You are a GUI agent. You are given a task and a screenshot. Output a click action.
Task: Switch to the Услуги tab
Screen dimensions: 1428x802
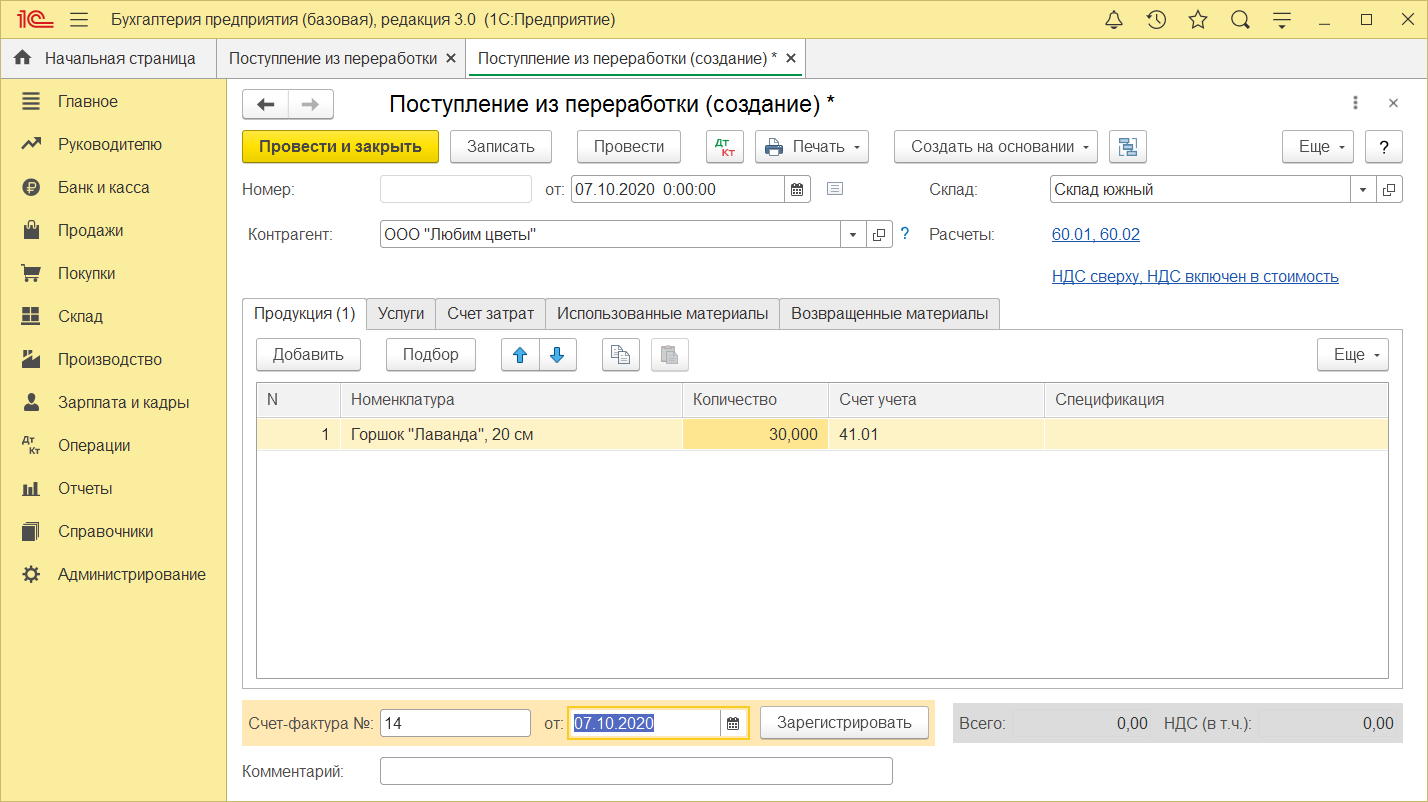point(401,314)
